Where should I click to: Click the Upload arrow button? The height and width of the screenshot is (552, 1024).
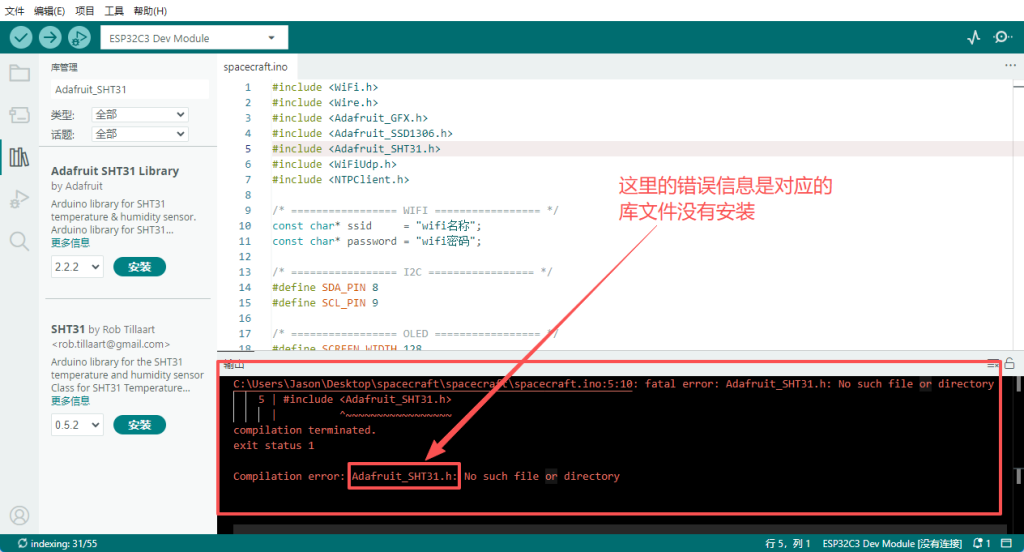(x=50, y=38)
